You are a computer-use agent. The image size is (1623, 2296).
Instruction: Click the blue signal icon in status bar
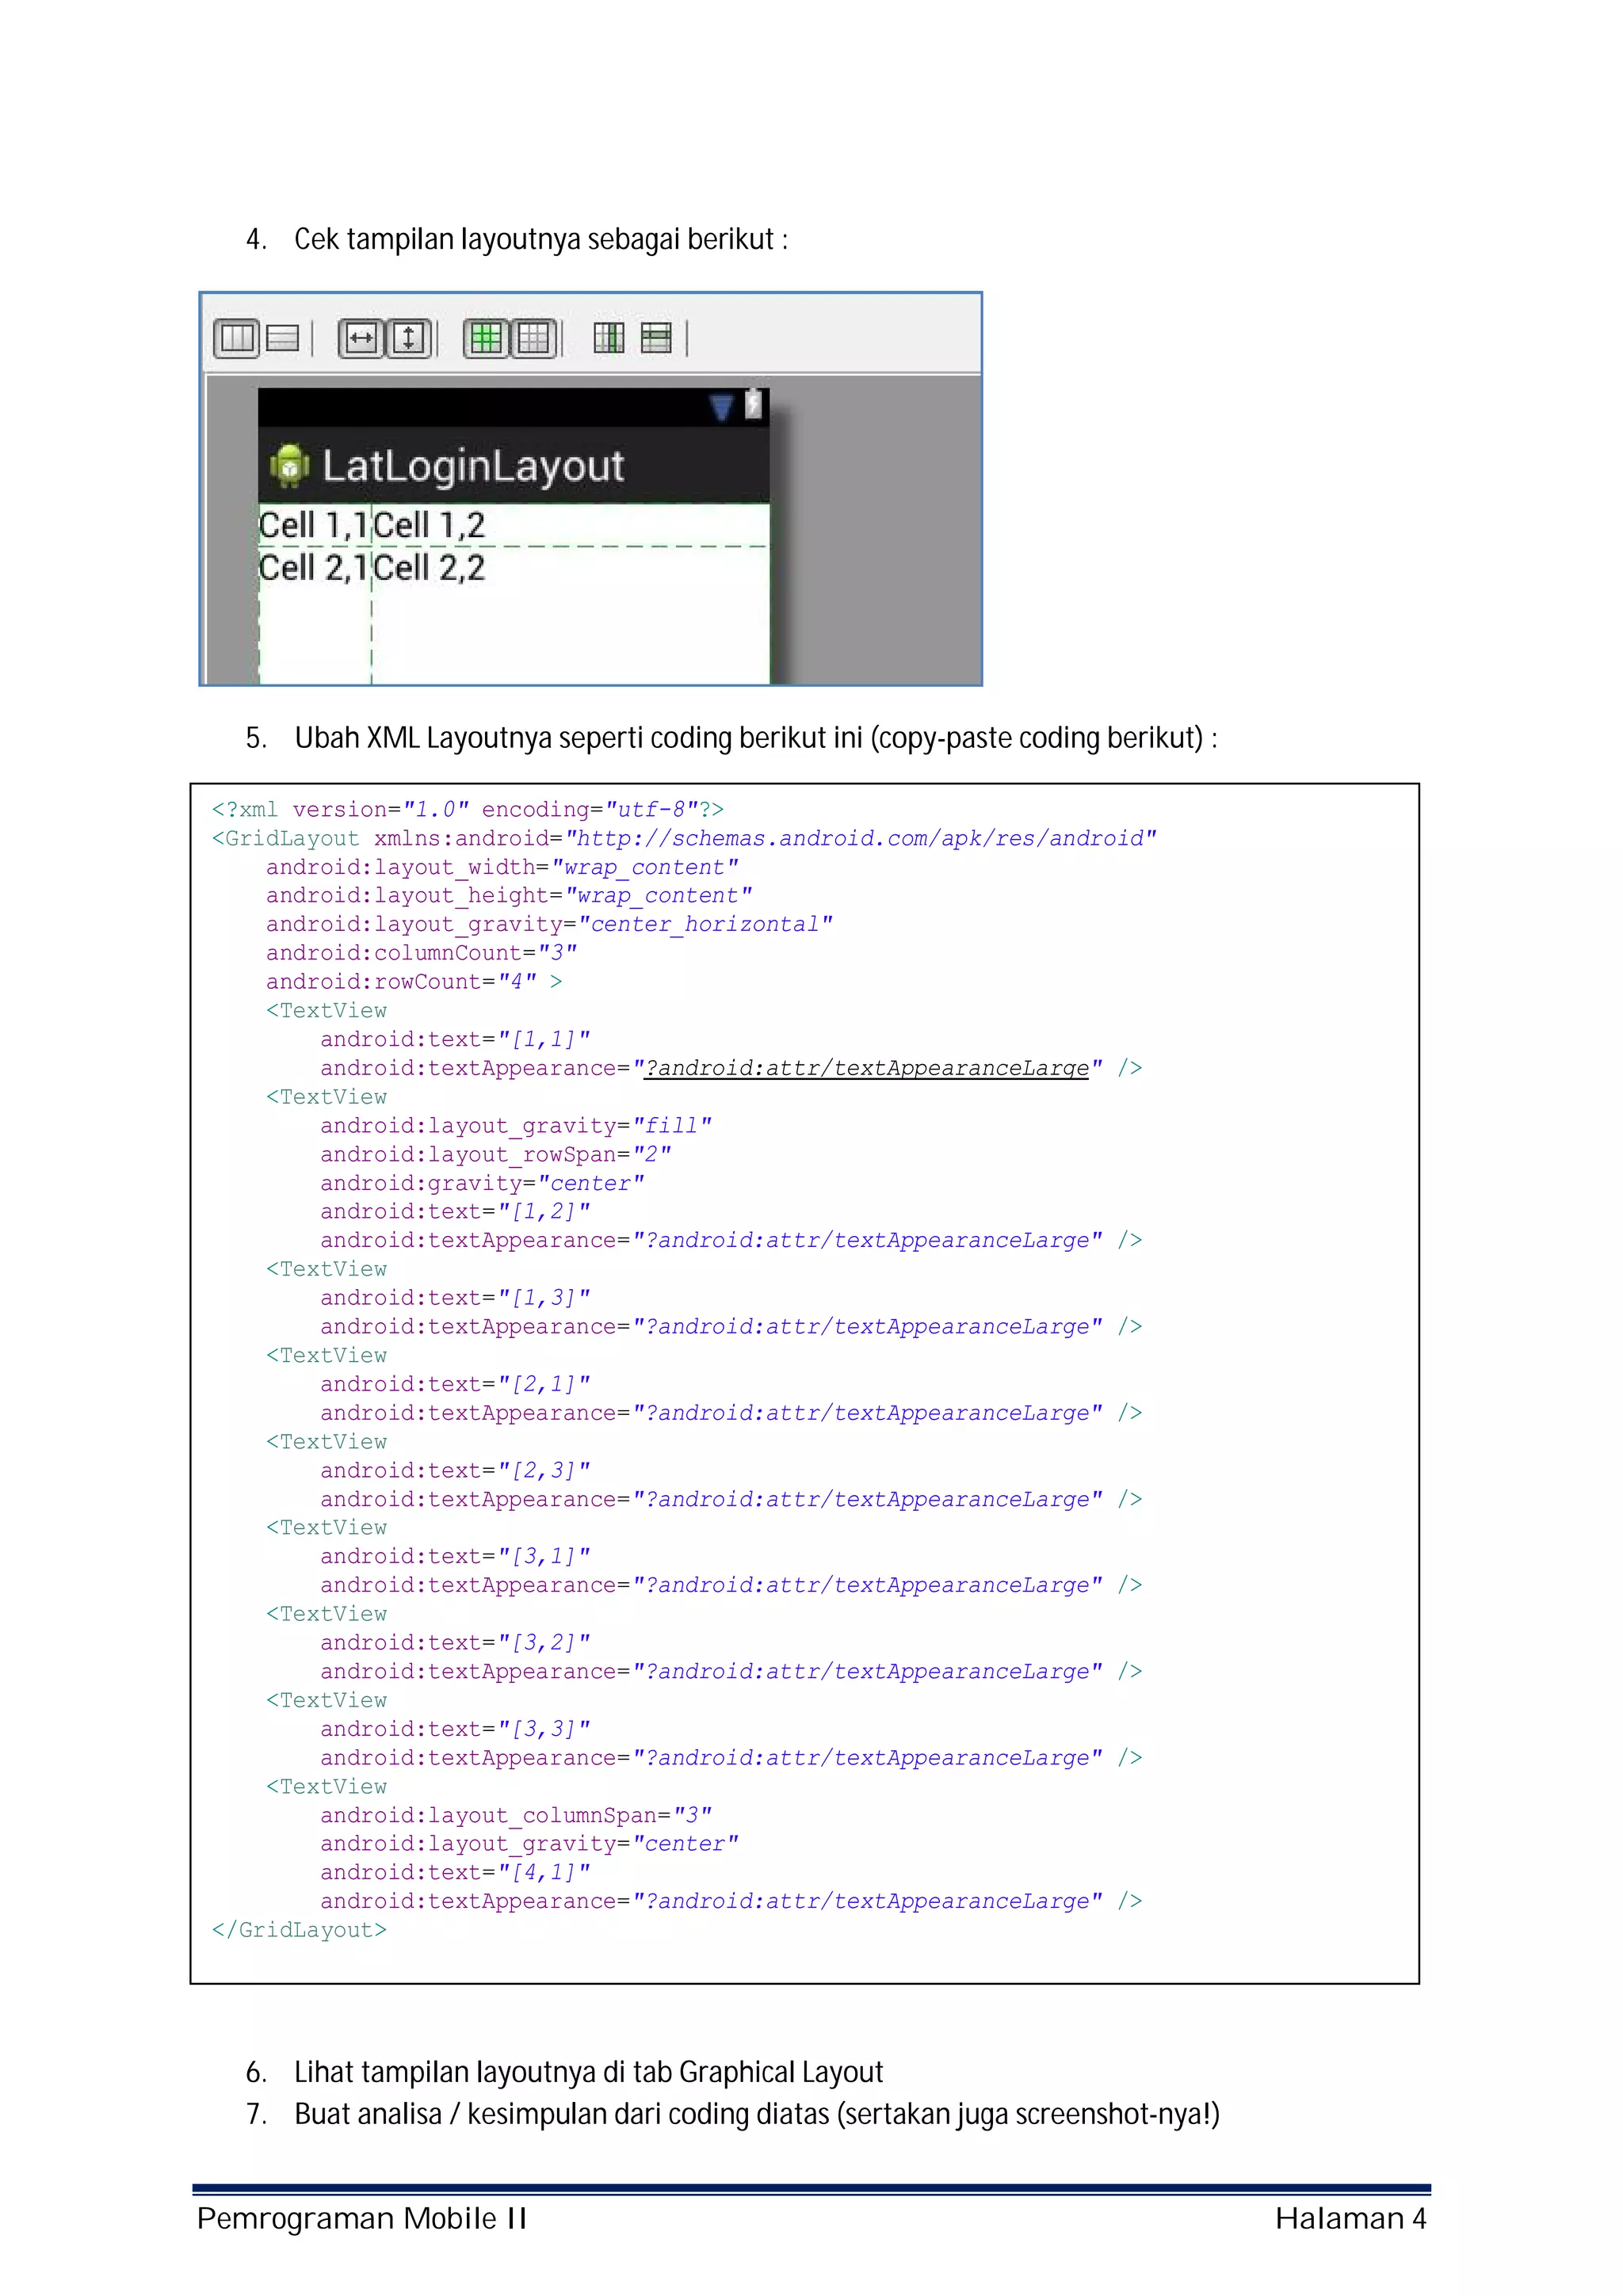coord(722,407)
